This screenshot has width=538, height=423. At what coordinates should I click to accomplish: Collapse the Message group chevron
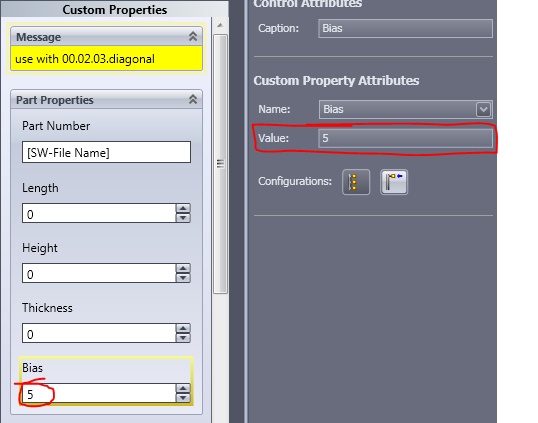193,36
